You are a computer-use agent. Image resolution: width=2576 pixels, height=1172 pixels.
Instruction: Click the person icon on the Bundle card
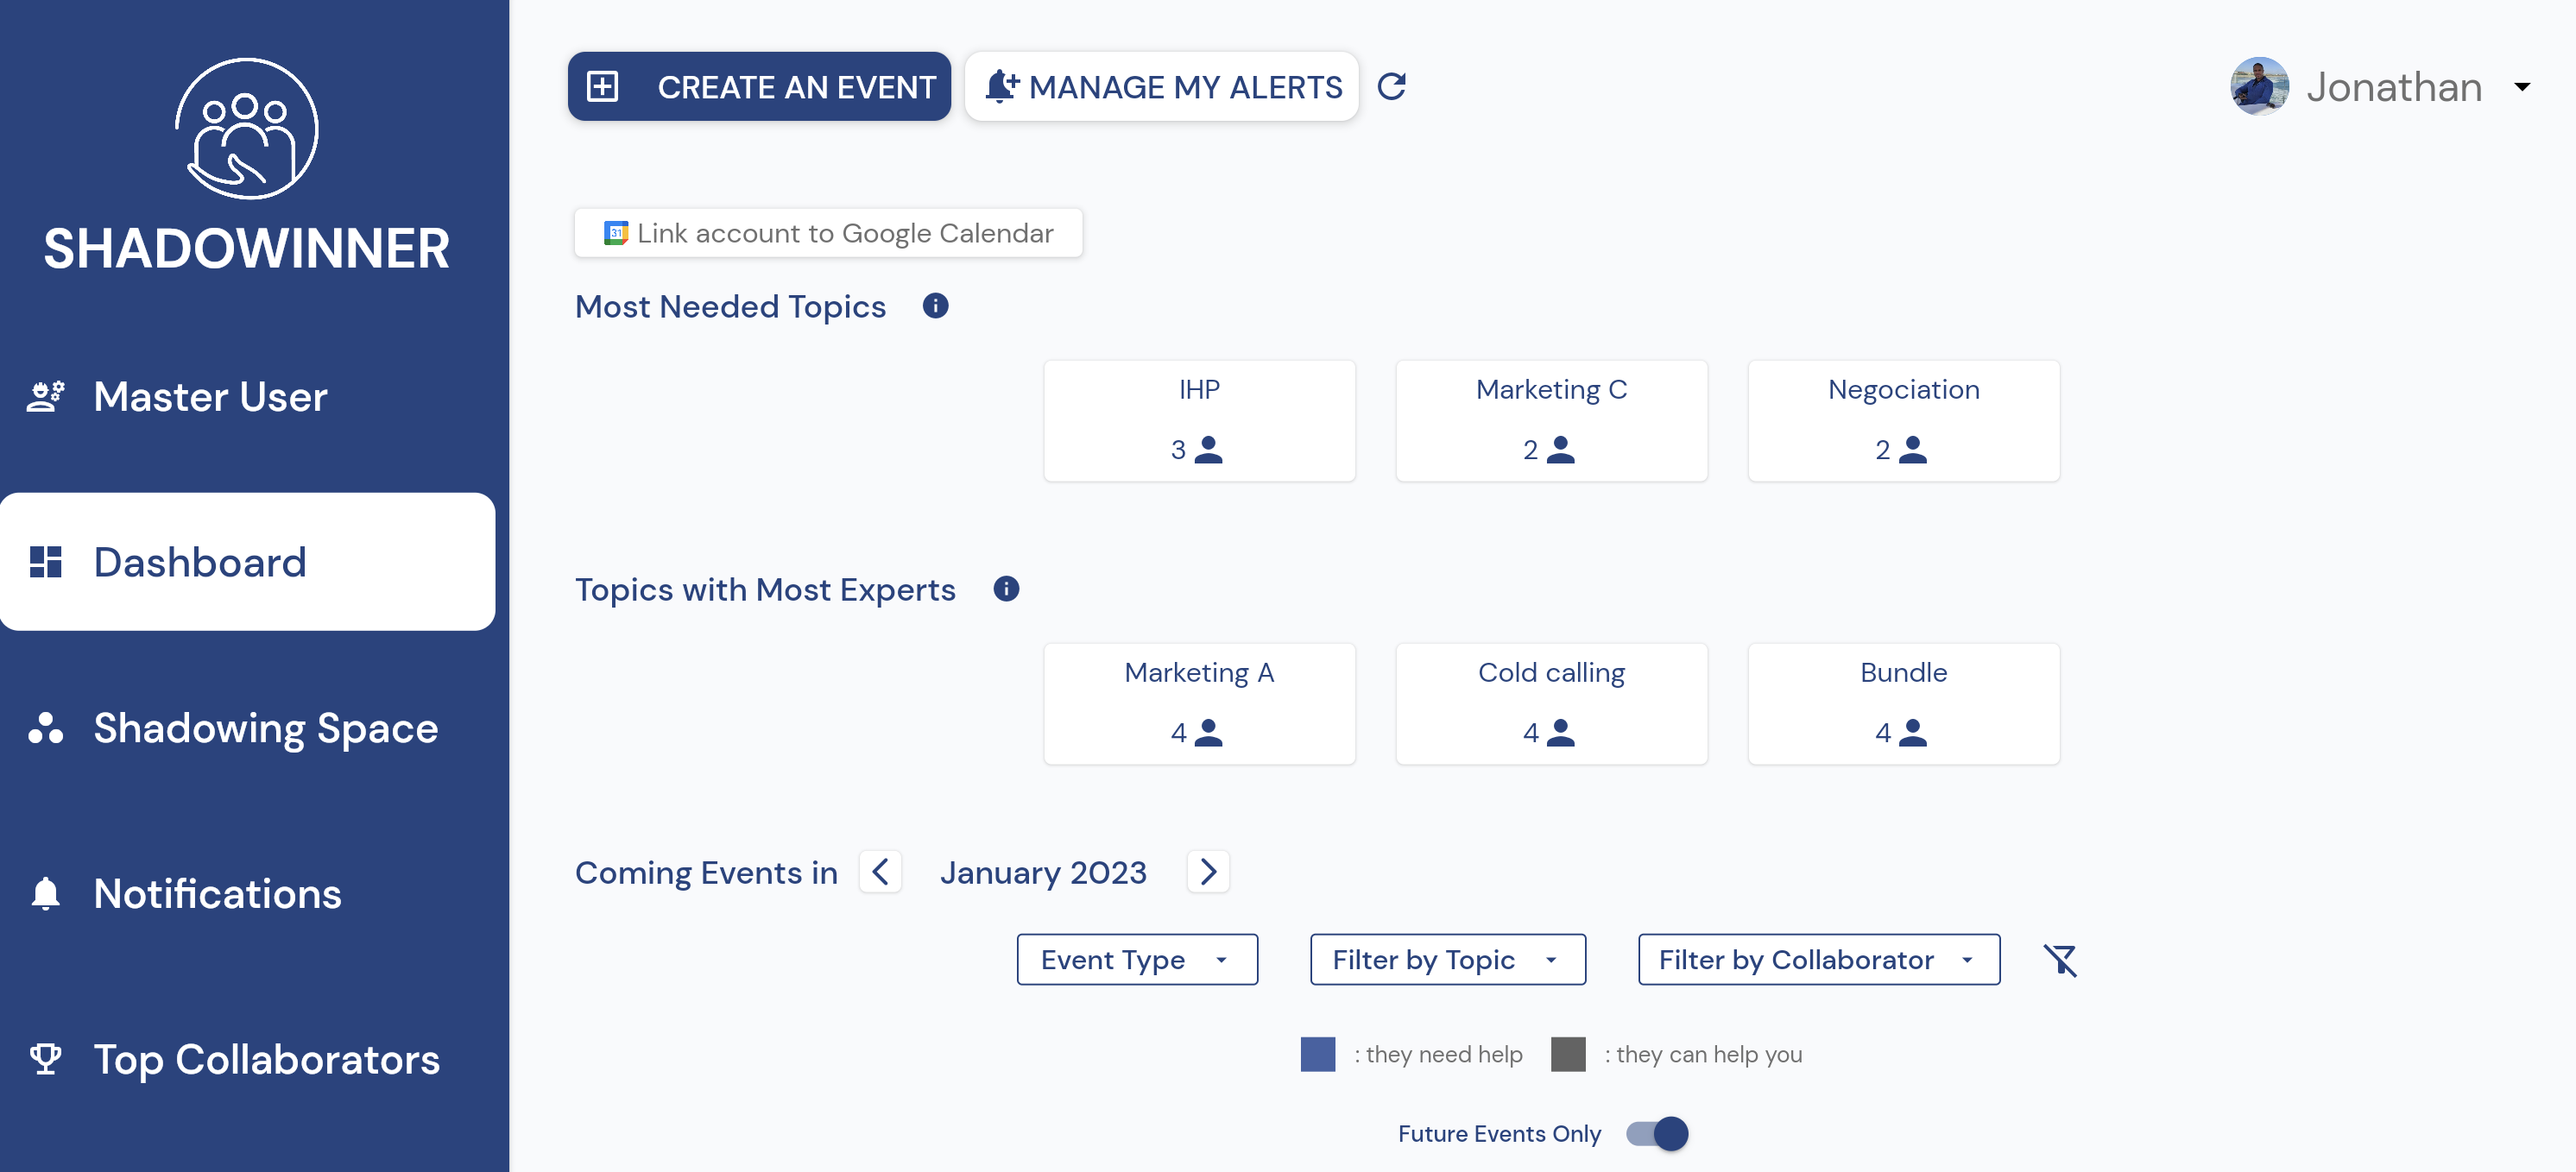point(1912,733)
